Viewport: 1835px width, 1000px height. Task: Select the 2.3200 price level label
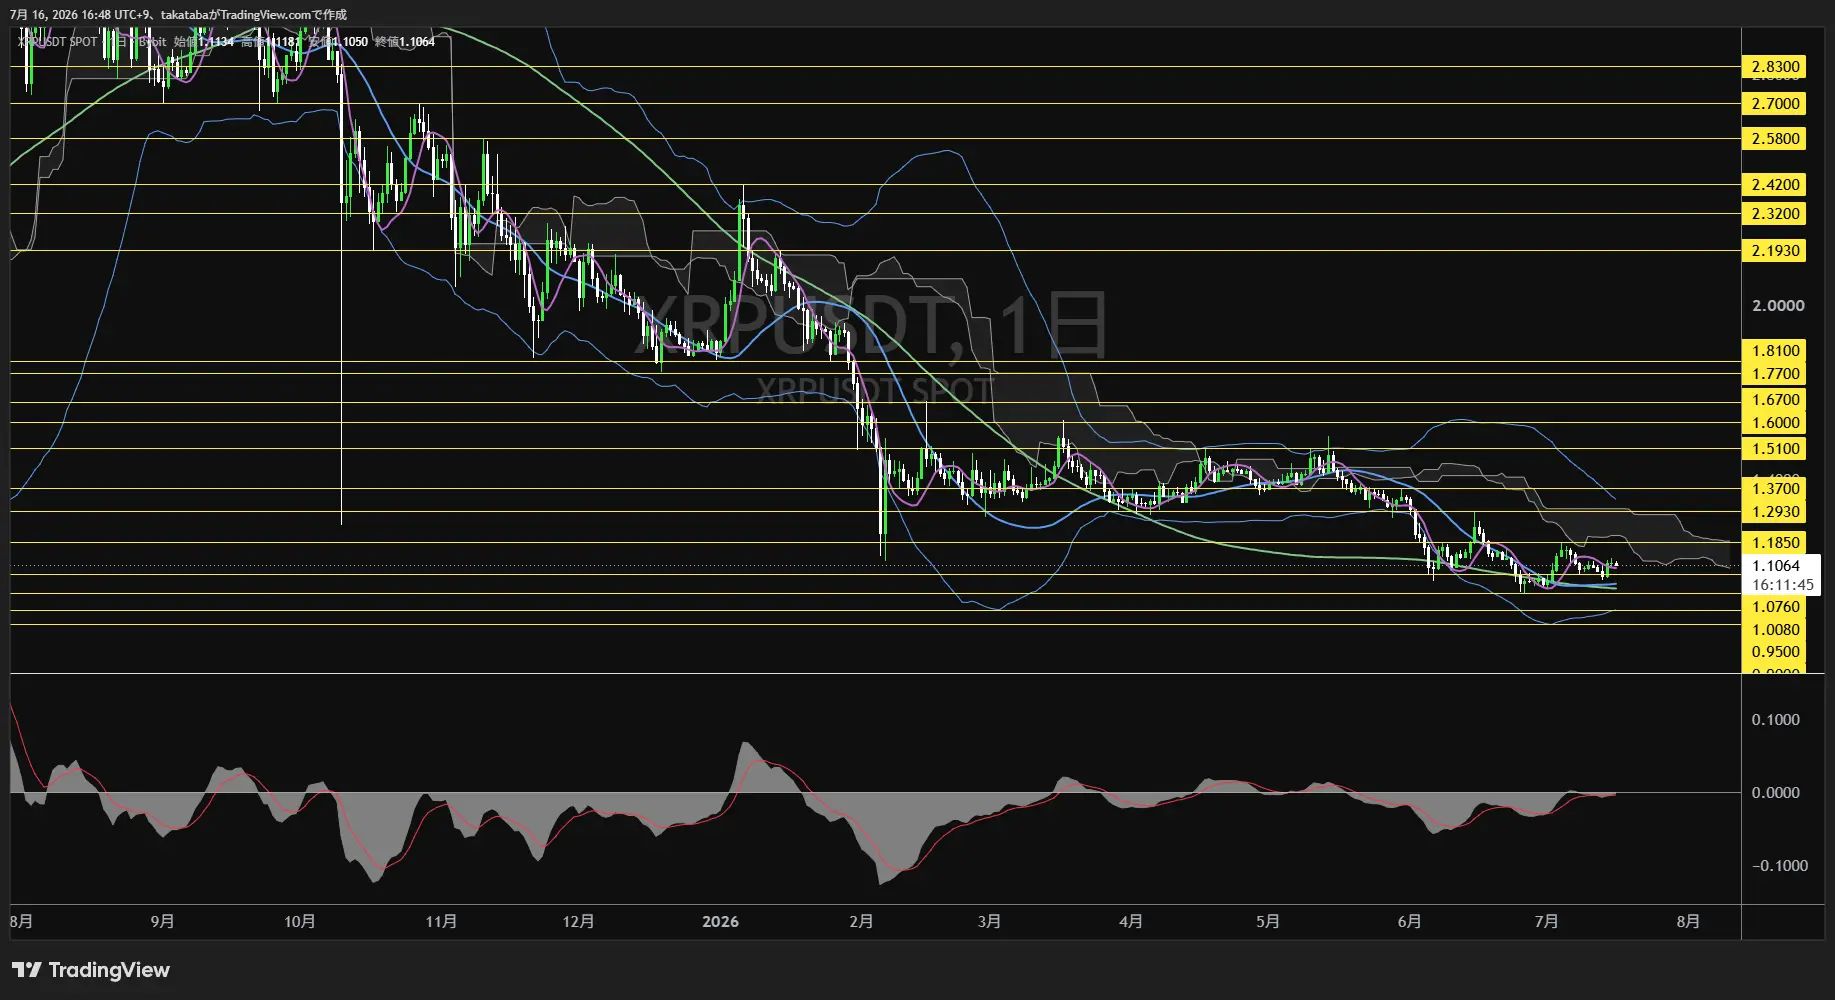click(1775, 213)
